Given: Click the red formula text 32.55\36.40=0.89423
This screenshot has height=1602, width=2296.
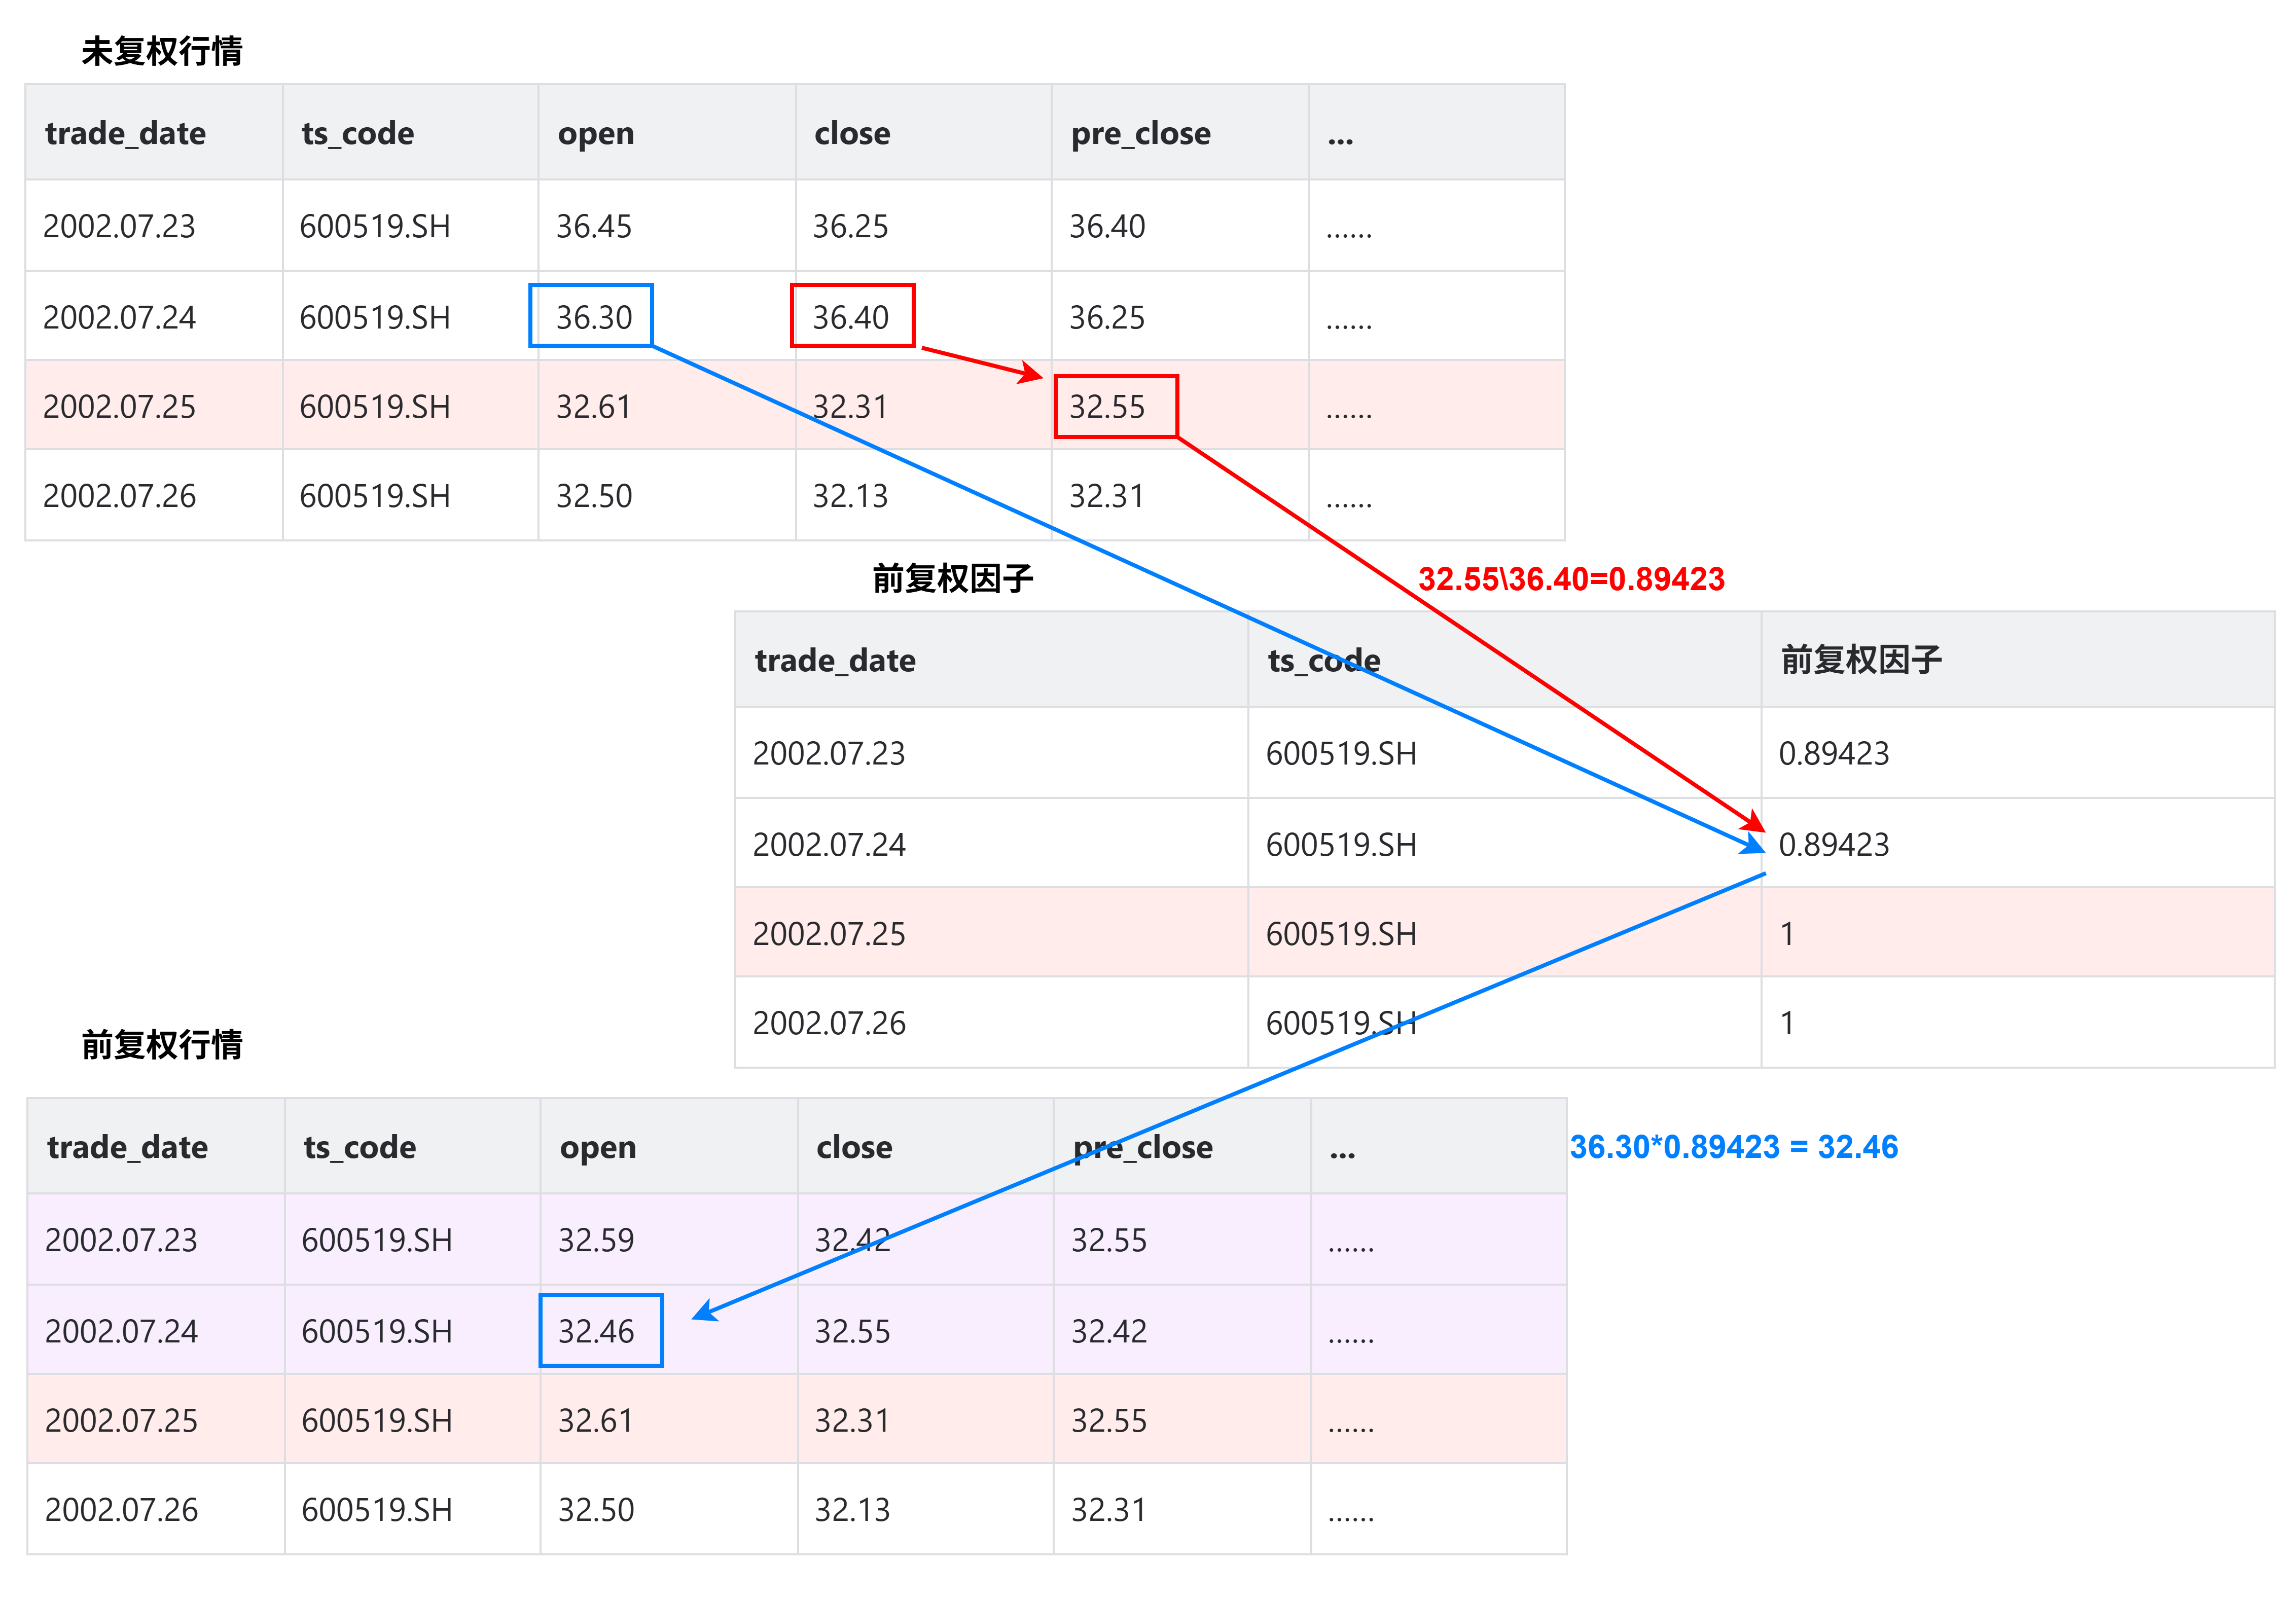Looking at the screenshot, I should (x=1571, y=579).
